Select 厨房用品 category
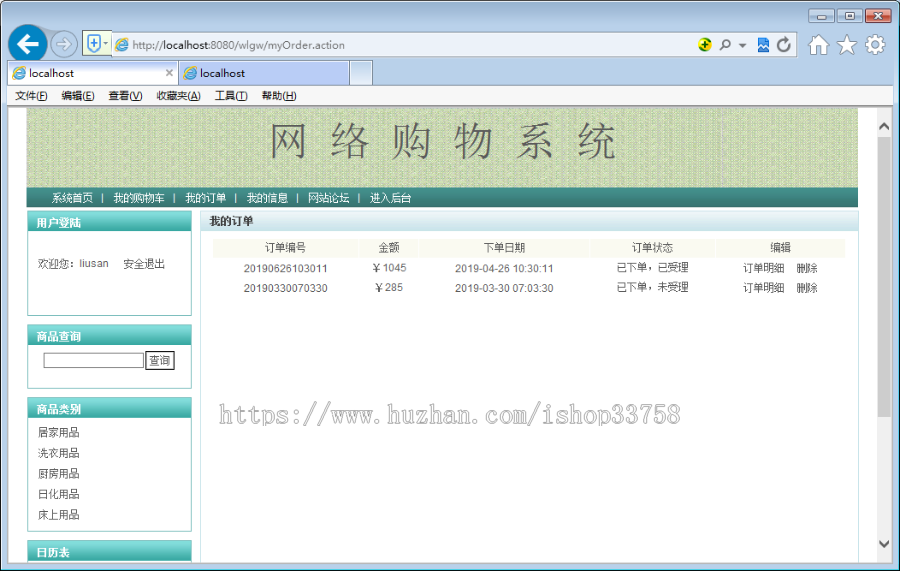Image resolution: width=900 pixels, height=571 pixels. [59, 473]
